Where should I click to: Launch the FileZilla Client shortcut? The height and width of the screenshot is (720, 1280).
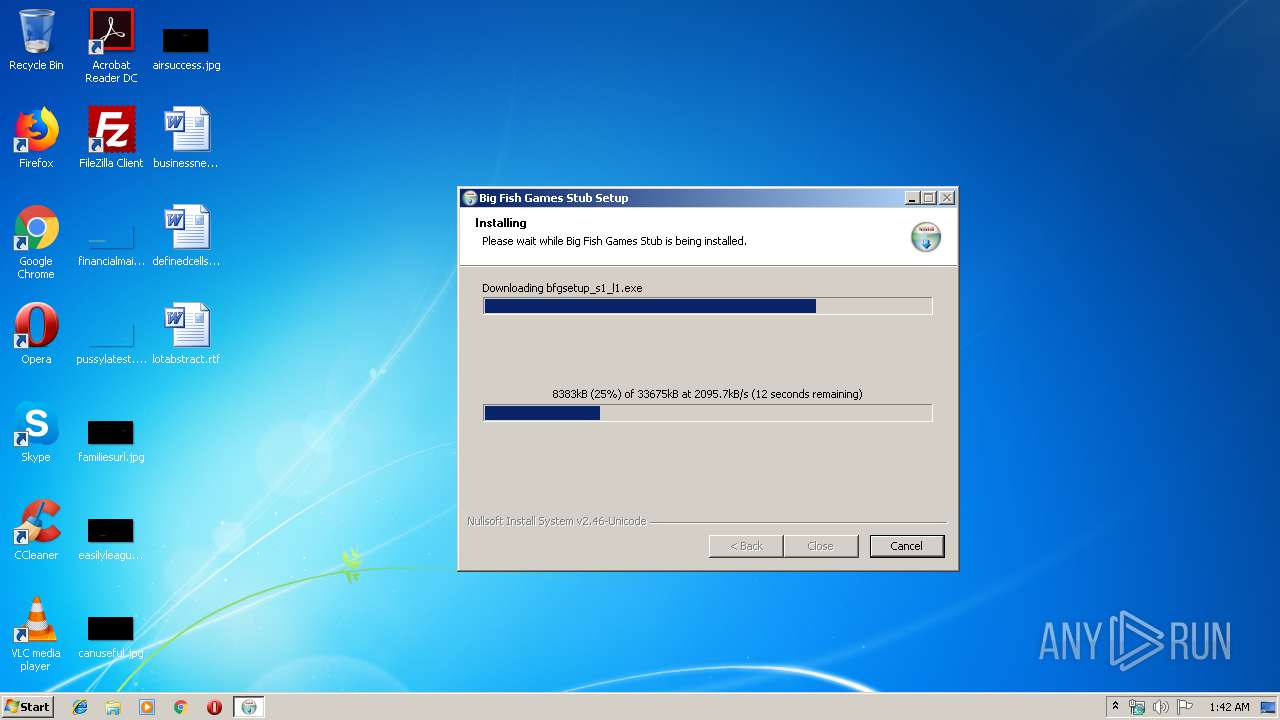tap(111, 138)
